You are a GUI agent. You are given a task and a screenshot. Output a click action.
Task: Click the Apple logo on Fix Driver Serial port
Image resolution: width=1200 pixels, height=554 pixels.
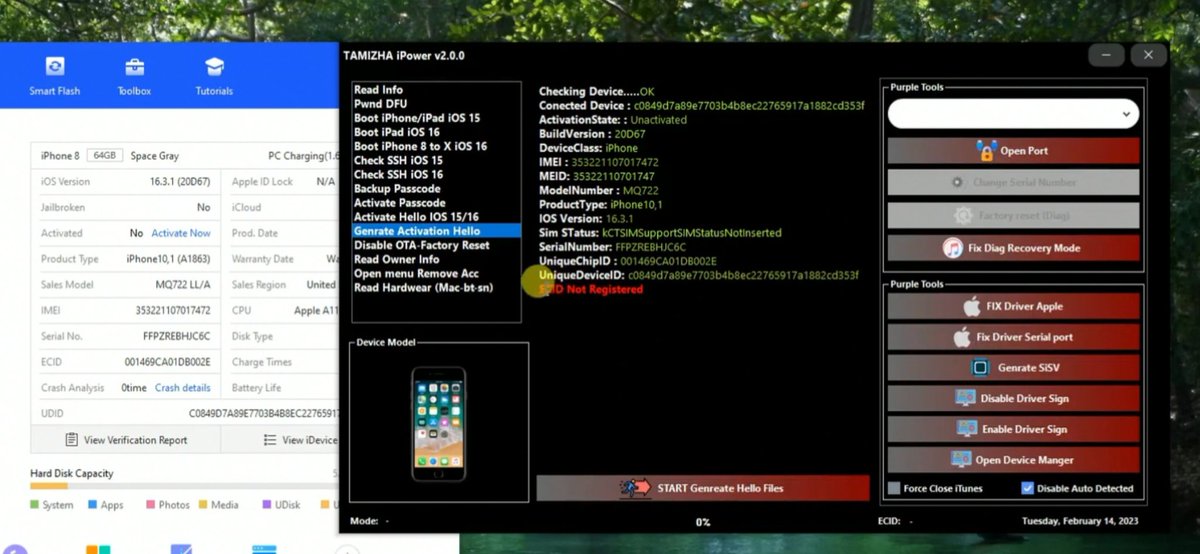click(x=961, y=337)
